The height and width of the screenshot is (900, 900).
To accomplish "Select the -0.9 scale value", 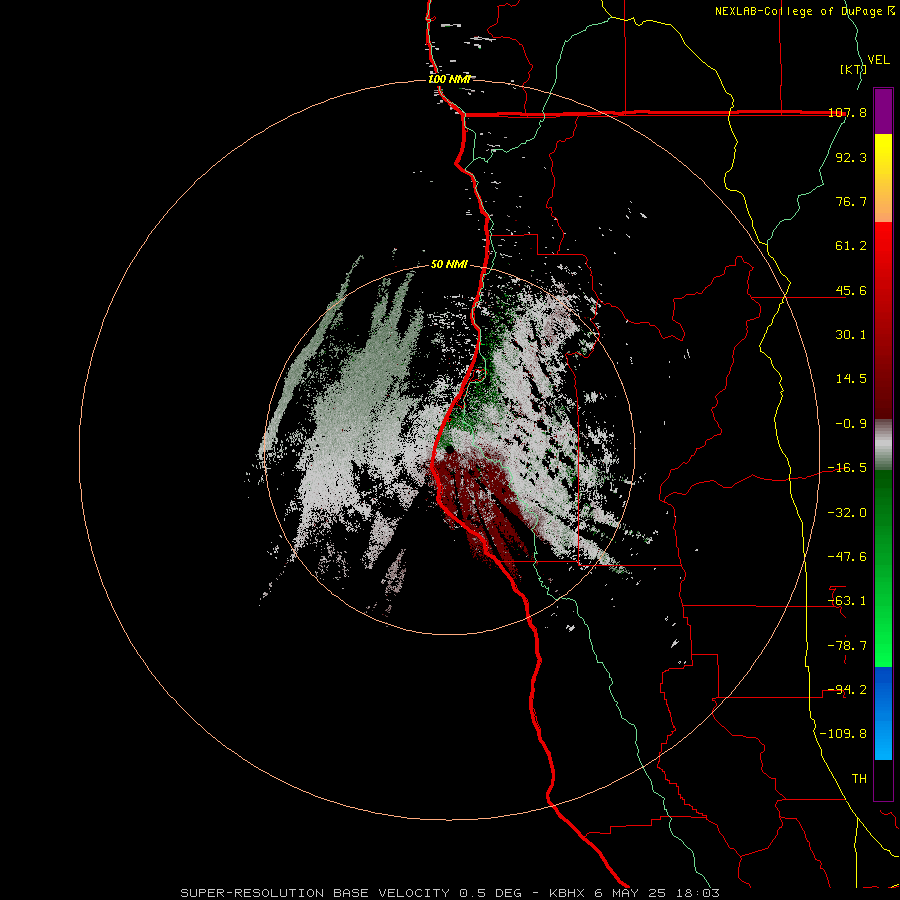I will [x=851, y=424].
